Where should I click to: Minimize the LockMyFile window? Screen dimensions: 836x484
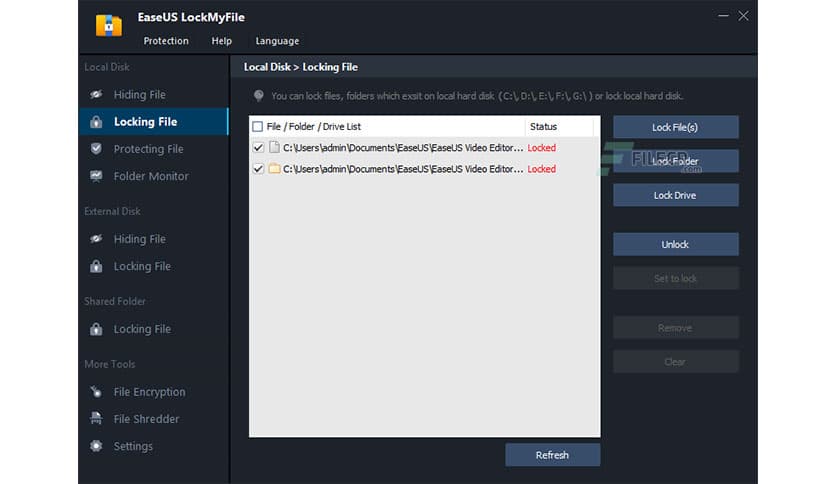coord(723,16)
